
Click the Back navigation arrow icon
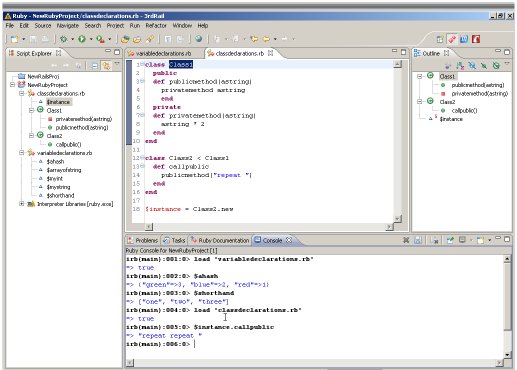tap(266, 39)
